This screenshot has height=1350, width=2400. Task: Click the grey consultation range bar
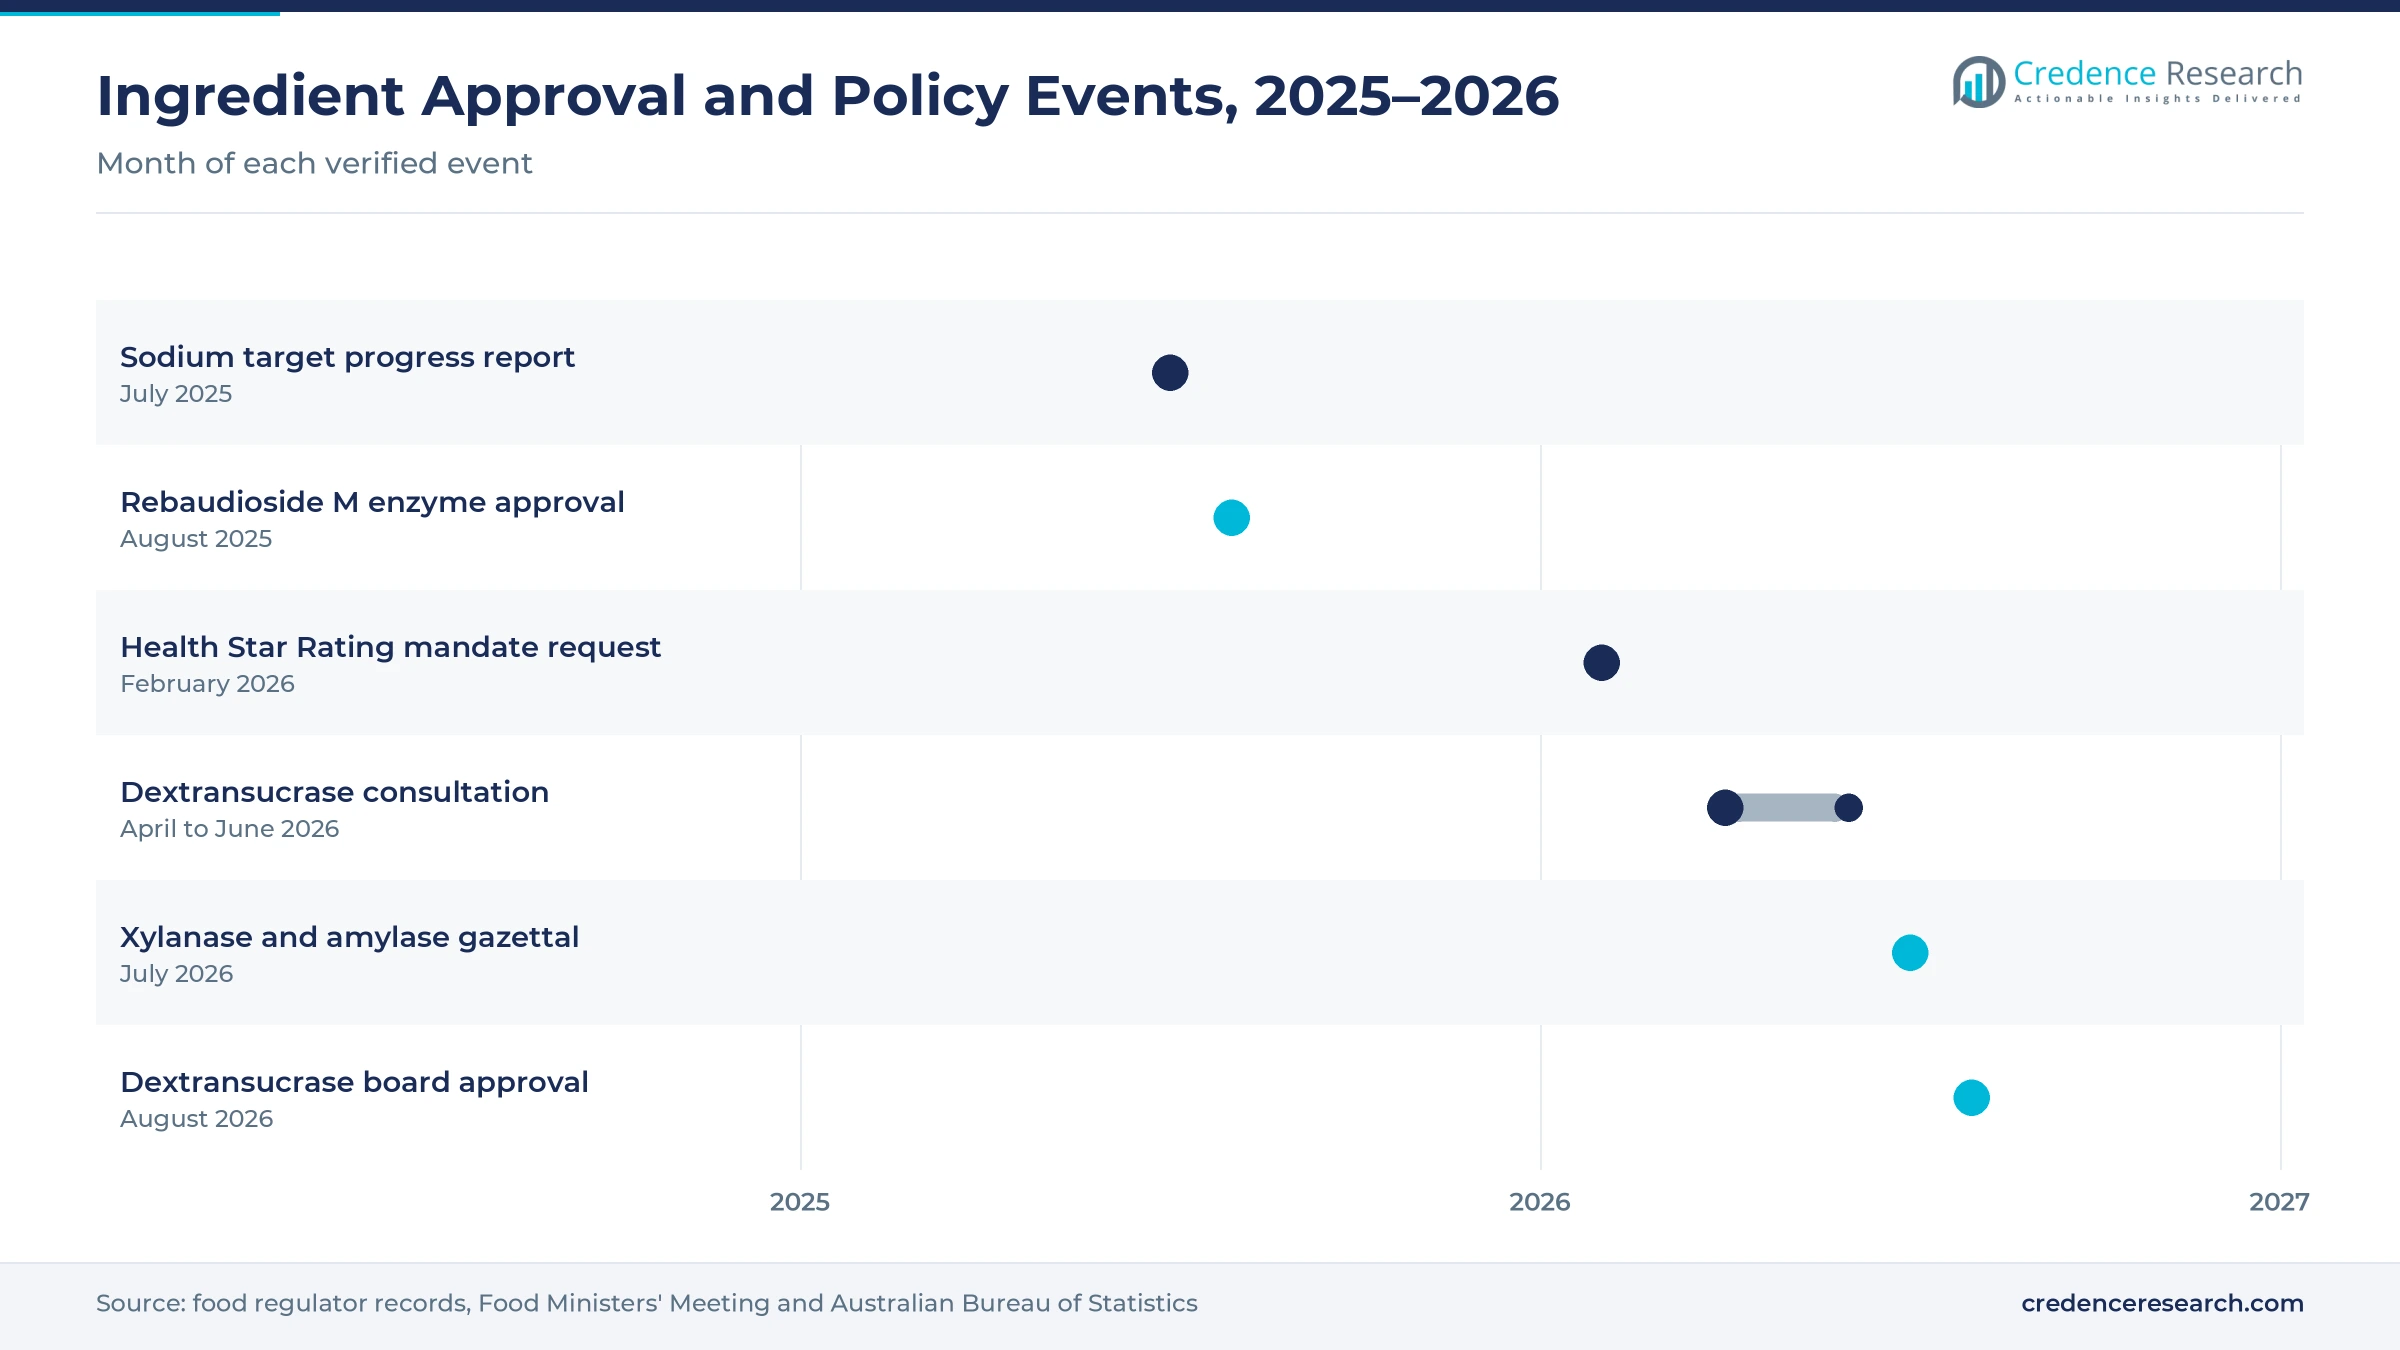(x=1788, y=808)
